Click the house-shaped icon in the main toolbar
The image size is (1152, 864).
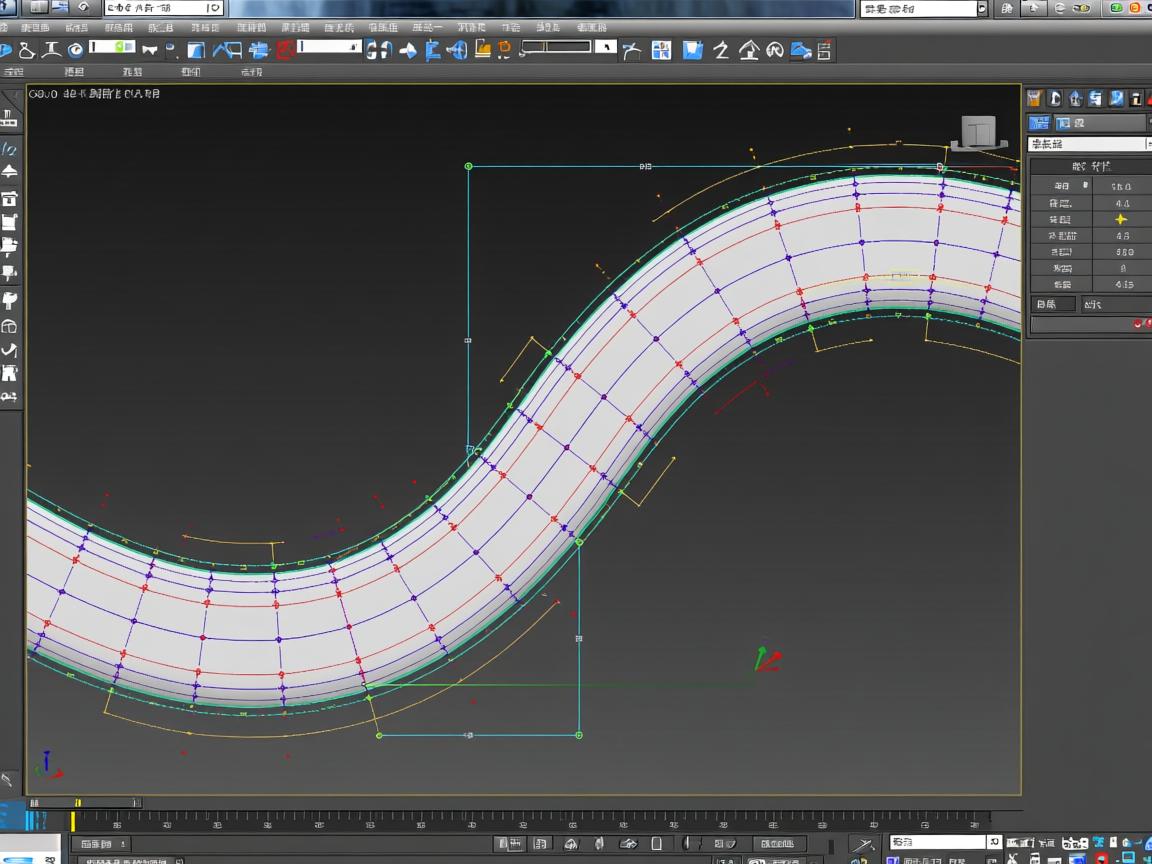(x=749, y=50)
